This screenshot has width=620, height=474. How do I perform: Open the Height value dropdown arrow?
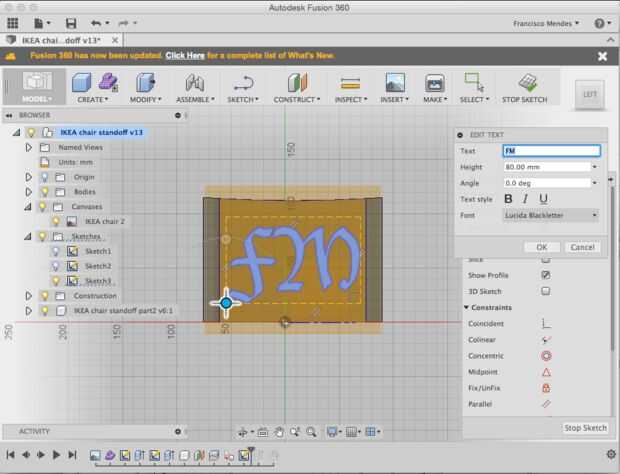tap(594, 167)
